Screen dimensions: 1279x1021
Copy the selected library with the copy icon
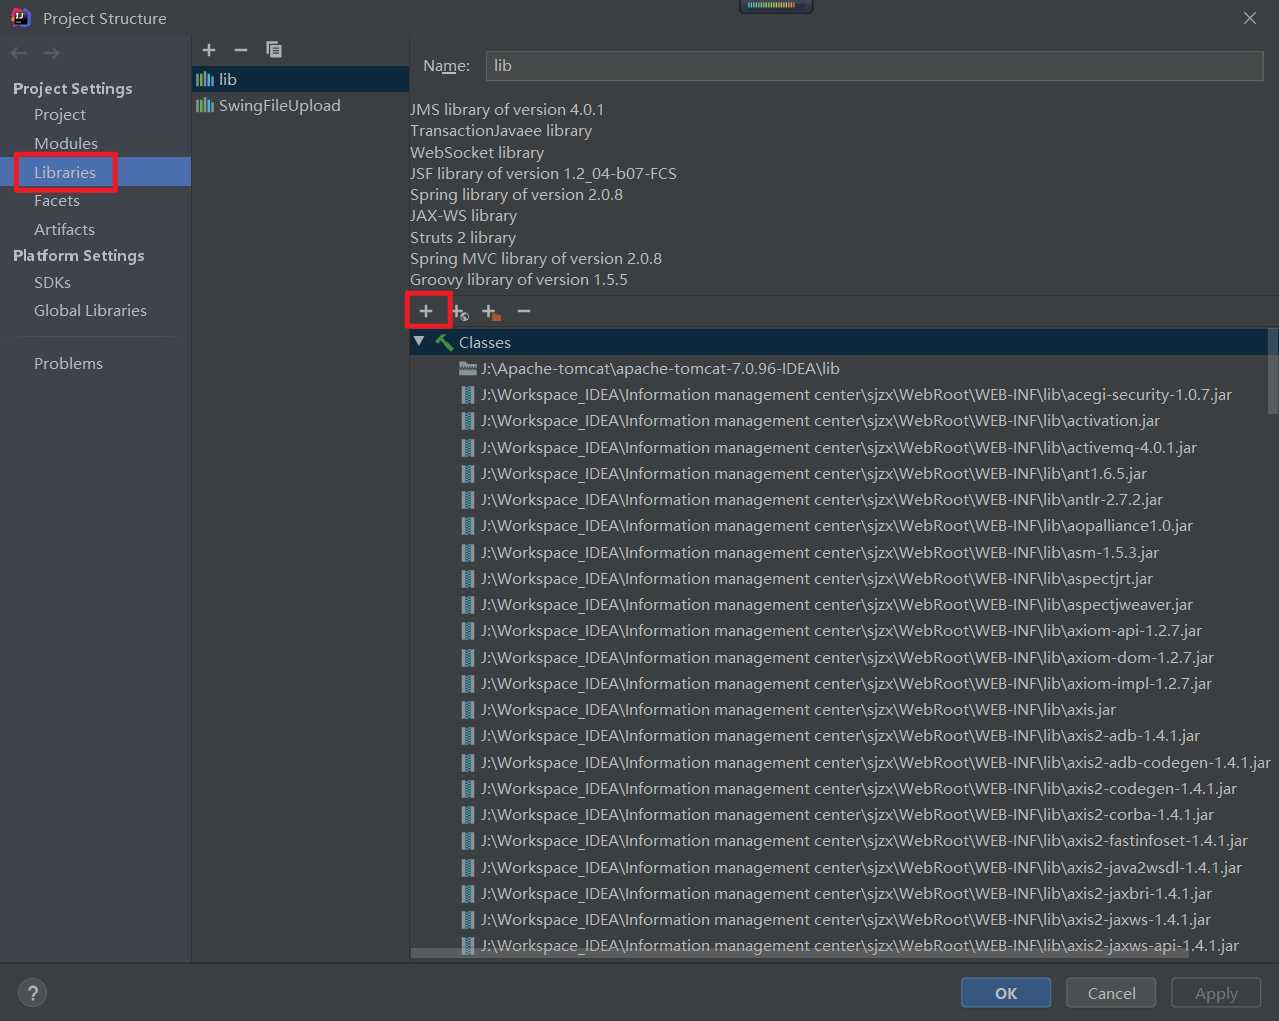[274, 50]
